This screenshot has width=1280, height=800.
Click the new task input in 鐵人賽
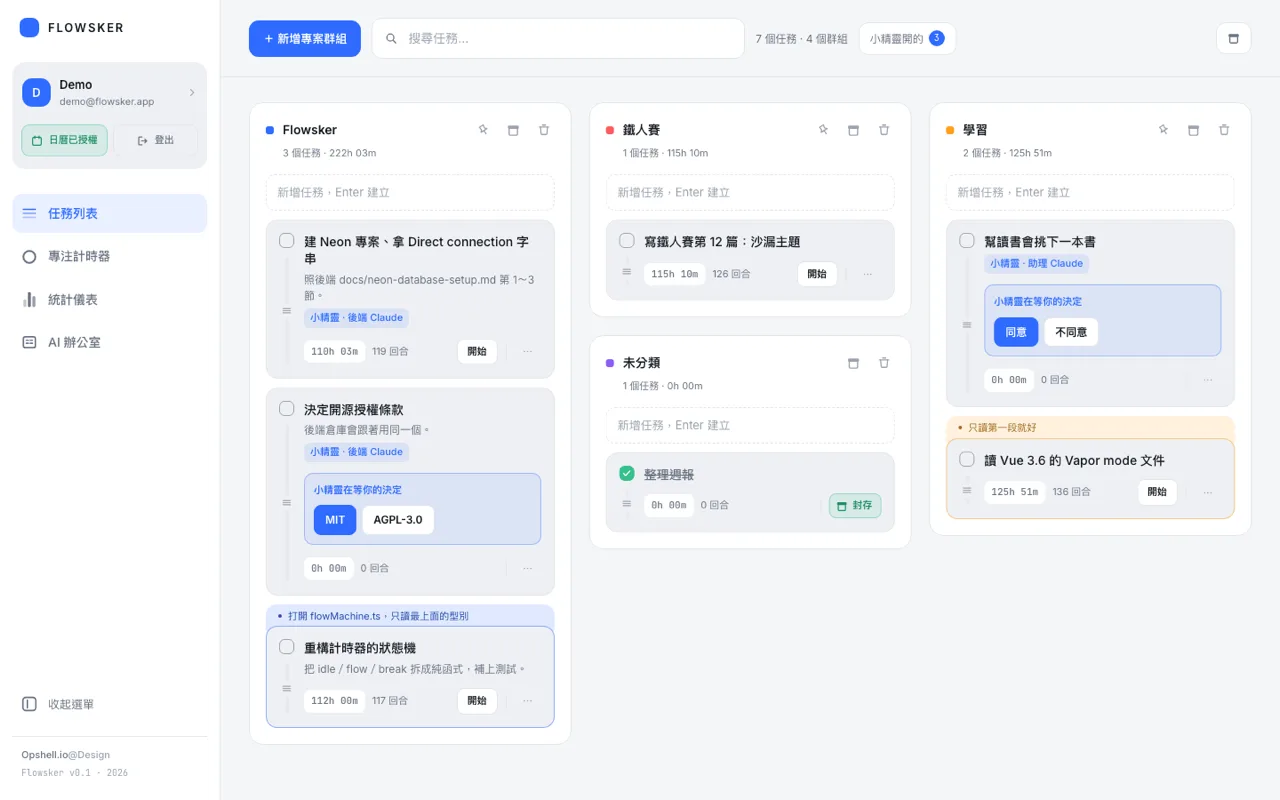coord(750,192)
